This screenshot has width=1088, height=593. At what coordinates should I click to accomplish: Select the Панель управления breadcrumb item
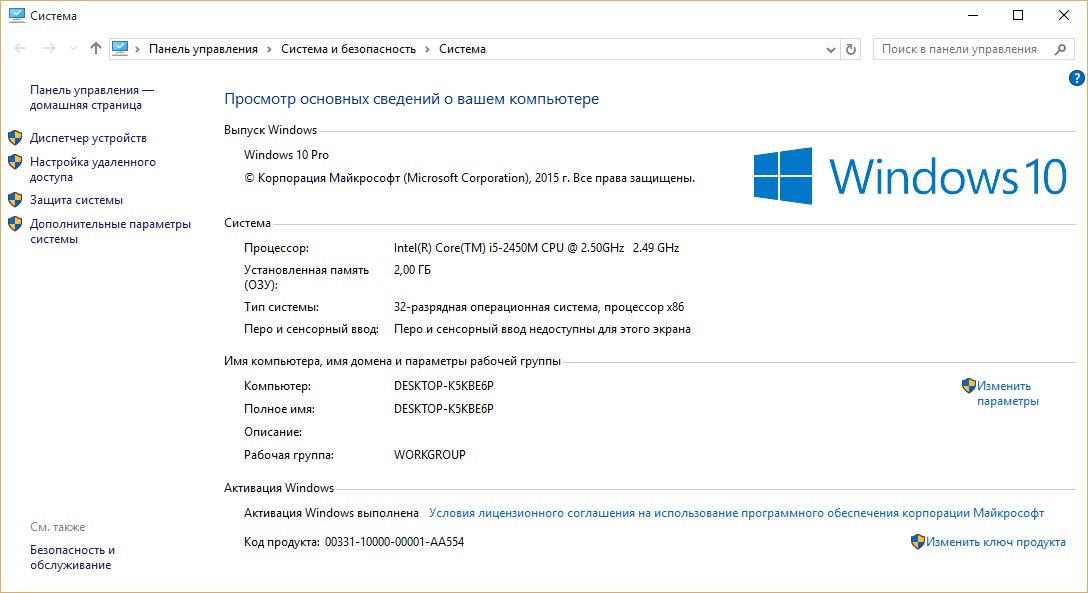[x=203, y=49]
